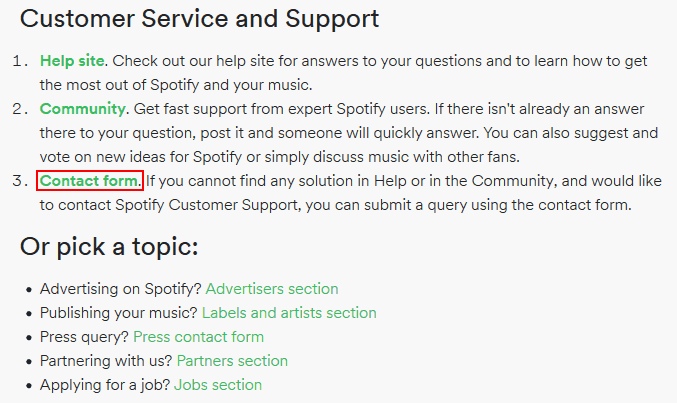Open the green Help site link
Screen dimensions: 677x403
[72, 61]
